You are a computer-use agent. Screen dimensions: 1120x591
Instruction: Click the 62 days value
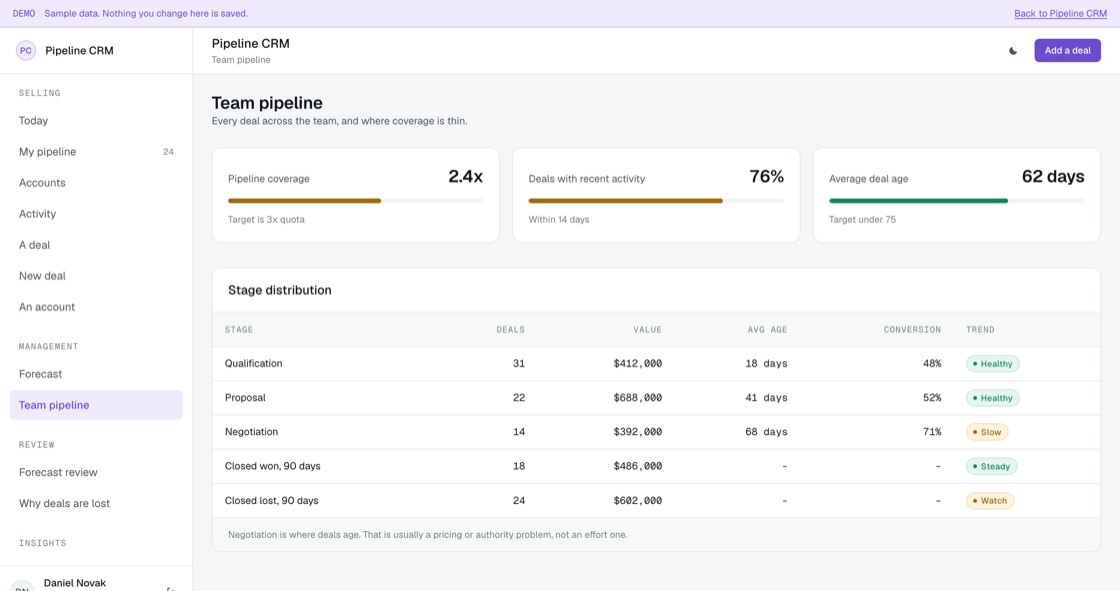[1053, 177]
